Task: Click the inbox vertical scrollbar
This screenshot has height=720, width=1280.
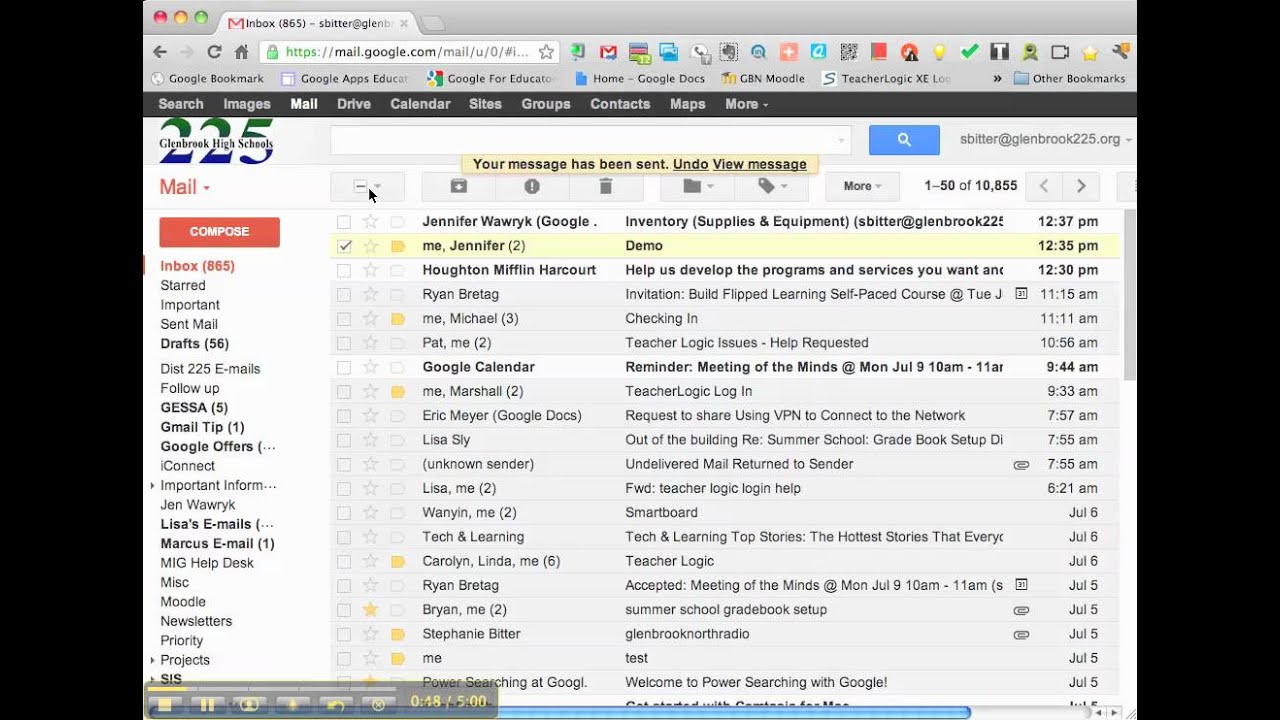Action: coord(1130,295)
